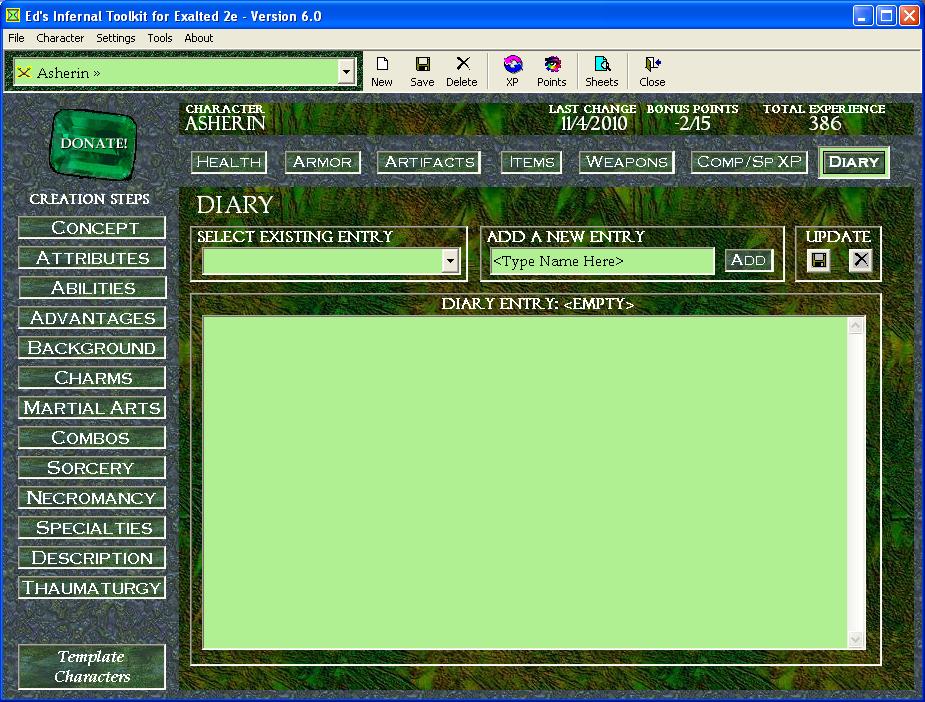Viewport: 925px width, 702px height.
Task: Open the File menu
Action: (x=16, y=38)
